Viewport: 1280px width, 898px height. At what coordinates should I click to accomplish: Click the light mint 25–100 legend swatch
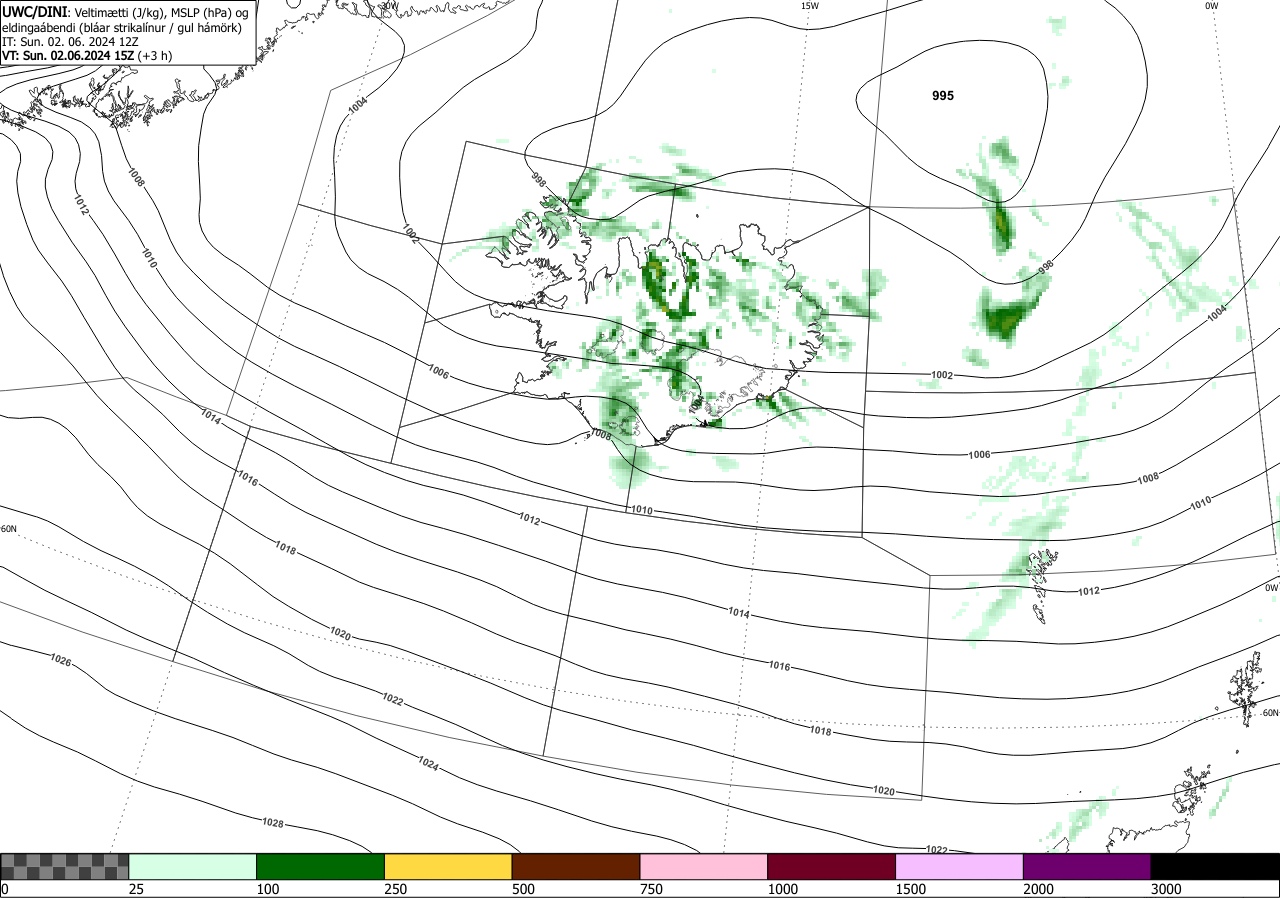click(193, 866)
